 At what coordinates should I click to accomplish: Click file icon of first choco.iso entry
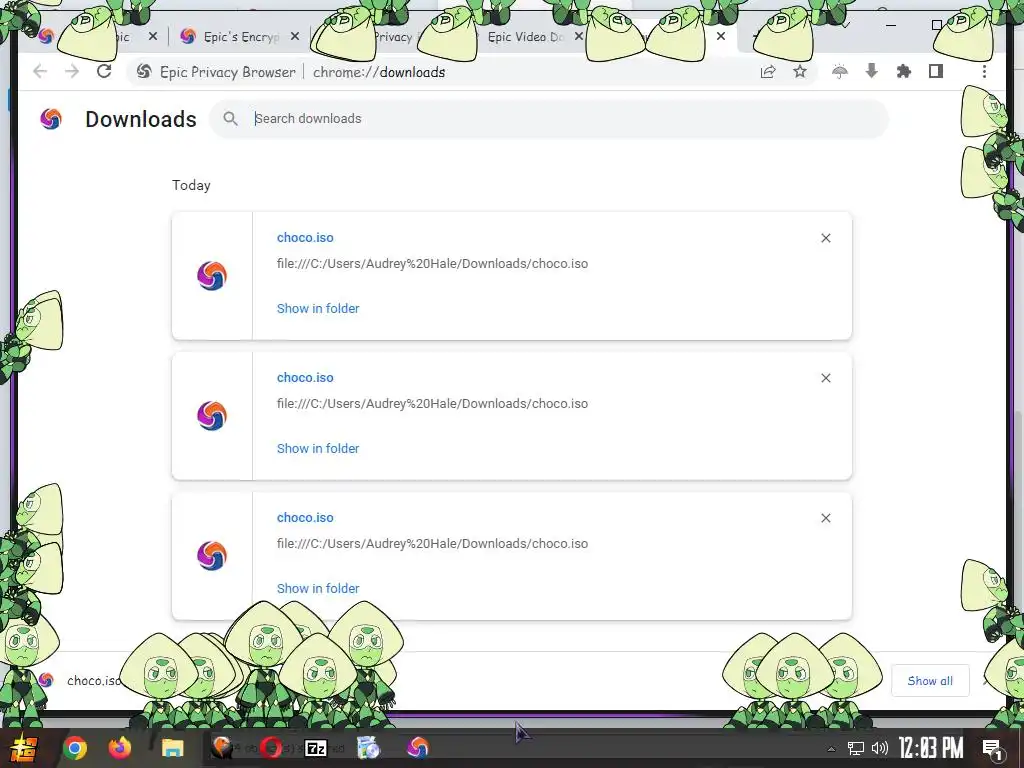pos(212,276)
